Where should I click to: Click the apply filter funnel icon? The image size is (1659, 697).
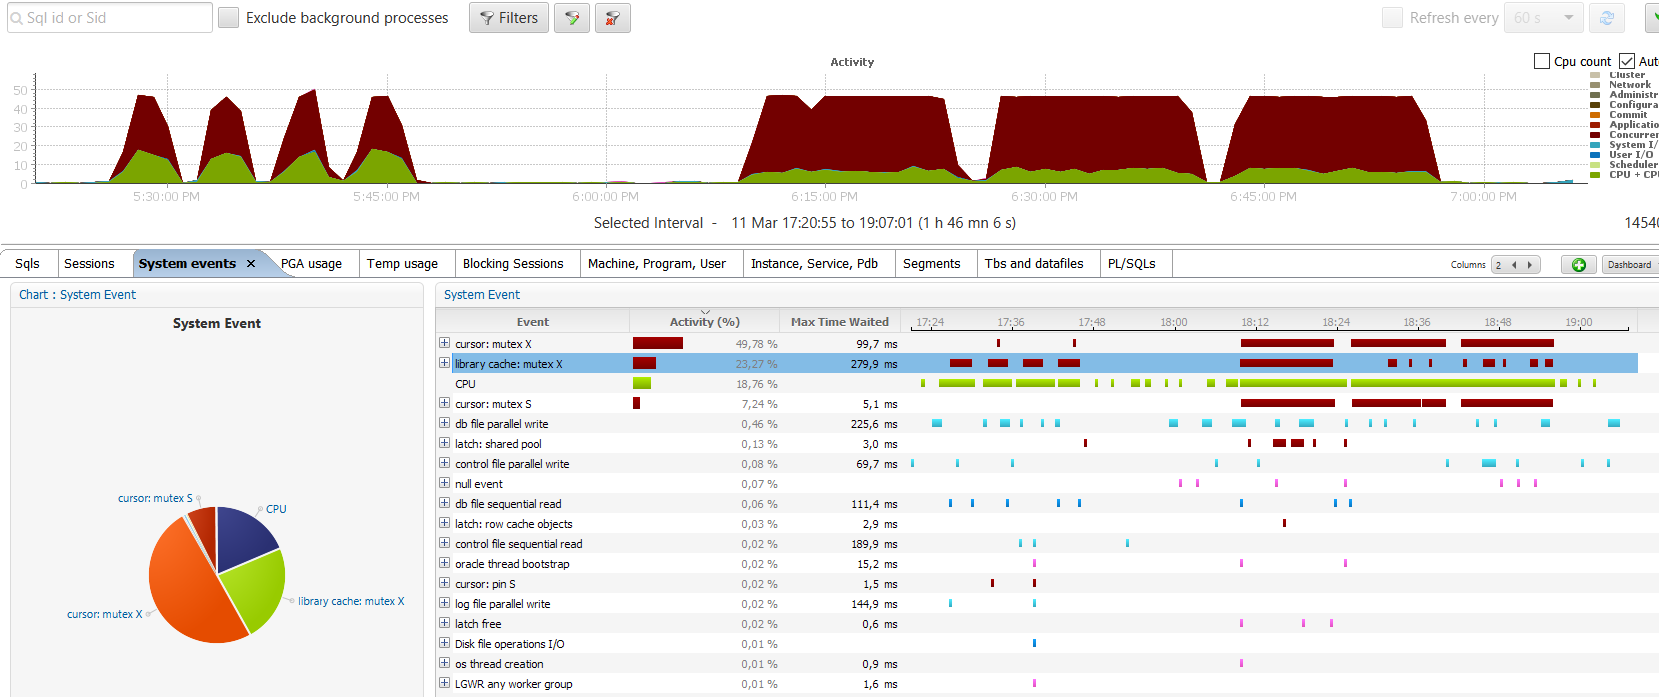coord(572,18)
